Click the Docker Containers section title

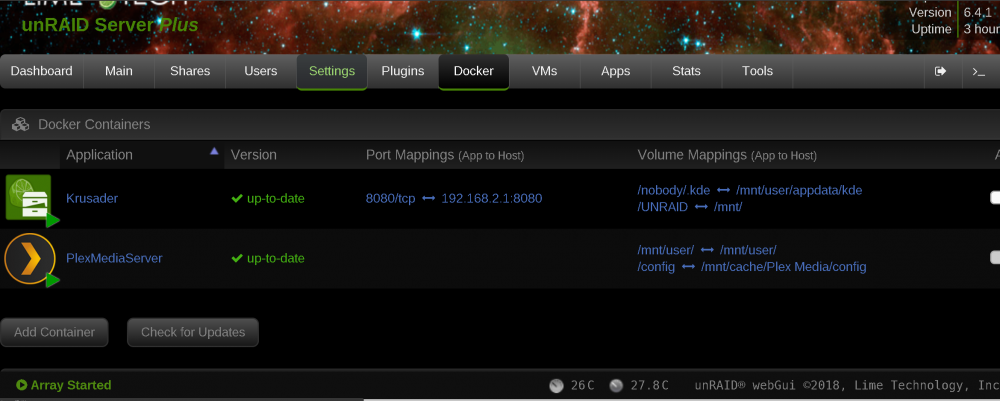(x=94, y=124)
